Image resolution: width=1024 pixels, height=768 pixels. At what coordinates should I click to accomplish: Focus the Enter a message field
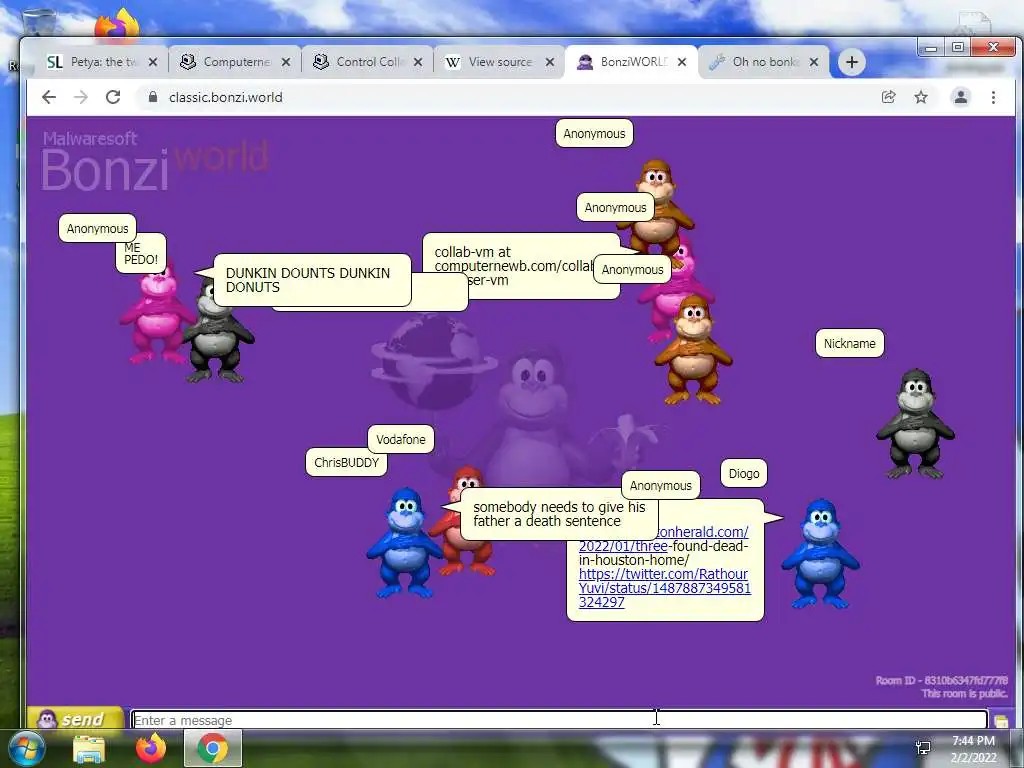point(559,720)
